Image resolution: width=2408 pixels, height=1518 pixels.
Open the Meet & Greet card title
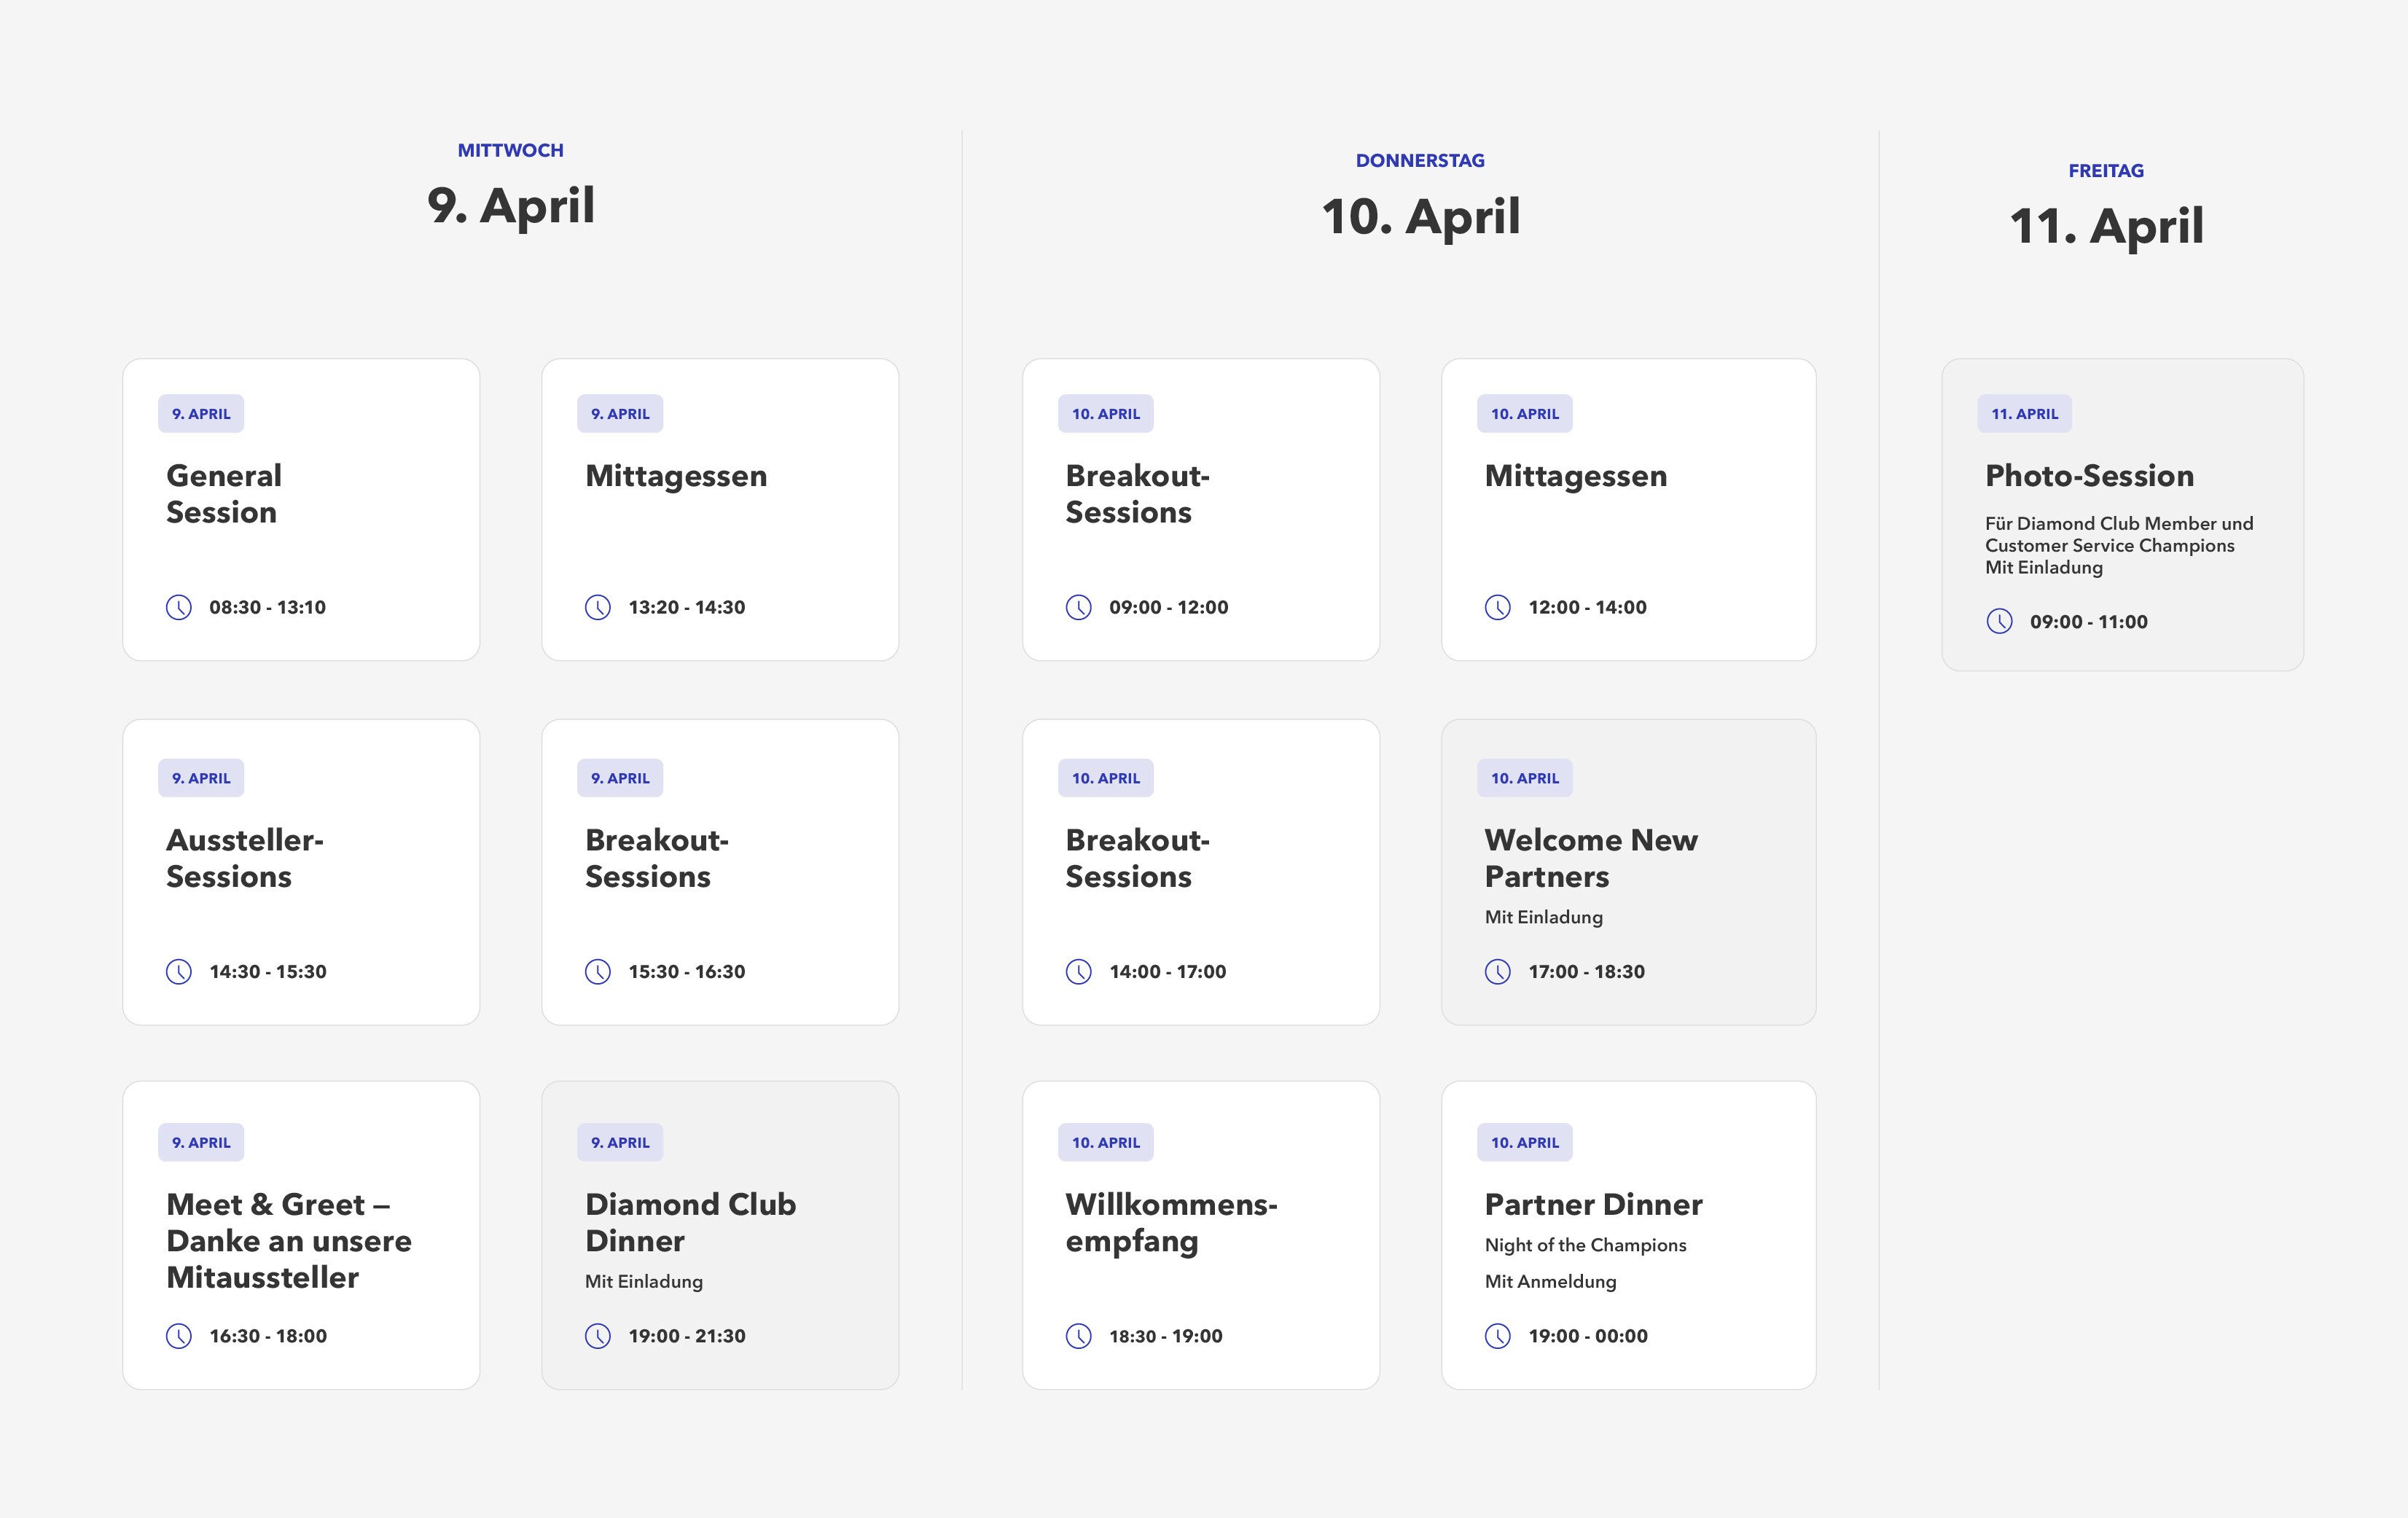[x=288, y=1240]
